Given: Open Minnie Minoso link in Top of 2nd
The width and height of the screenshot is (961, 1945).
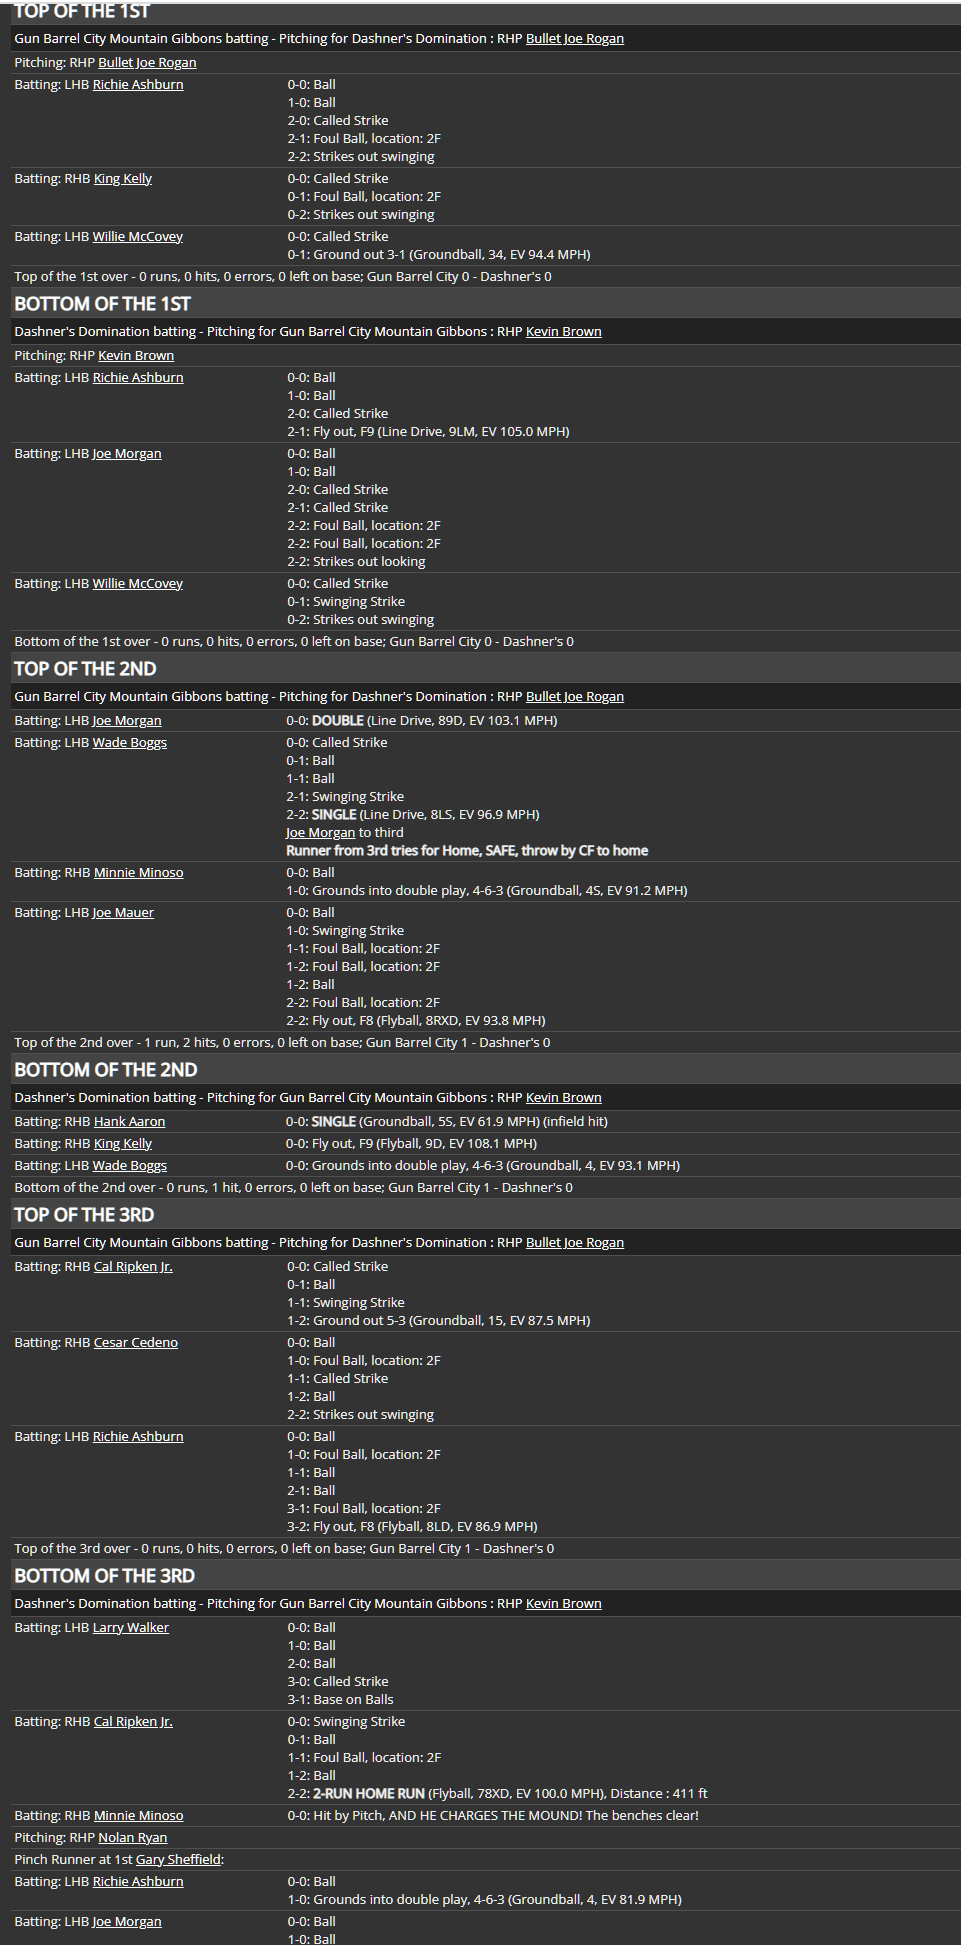Looking at the screenshot, I should click(x=139, y=873).
